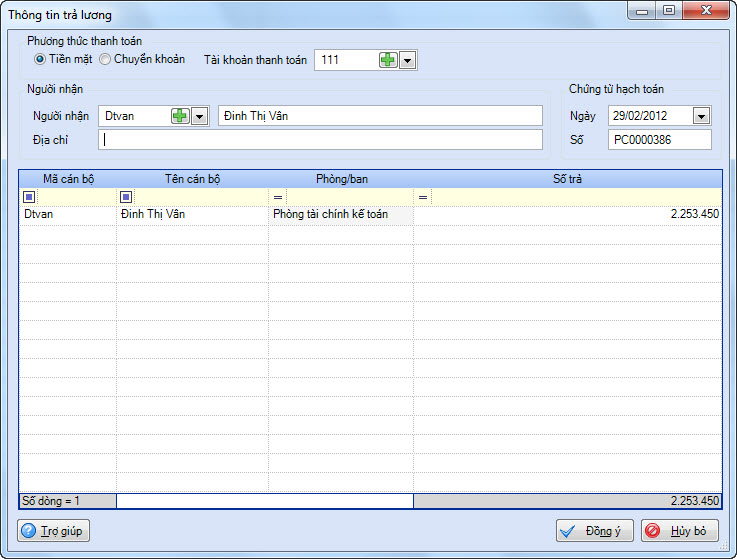This screenshot has width=737, height=559.
Task: Open equals filter icon for Phòng/ban
Action: pos(278,197)
